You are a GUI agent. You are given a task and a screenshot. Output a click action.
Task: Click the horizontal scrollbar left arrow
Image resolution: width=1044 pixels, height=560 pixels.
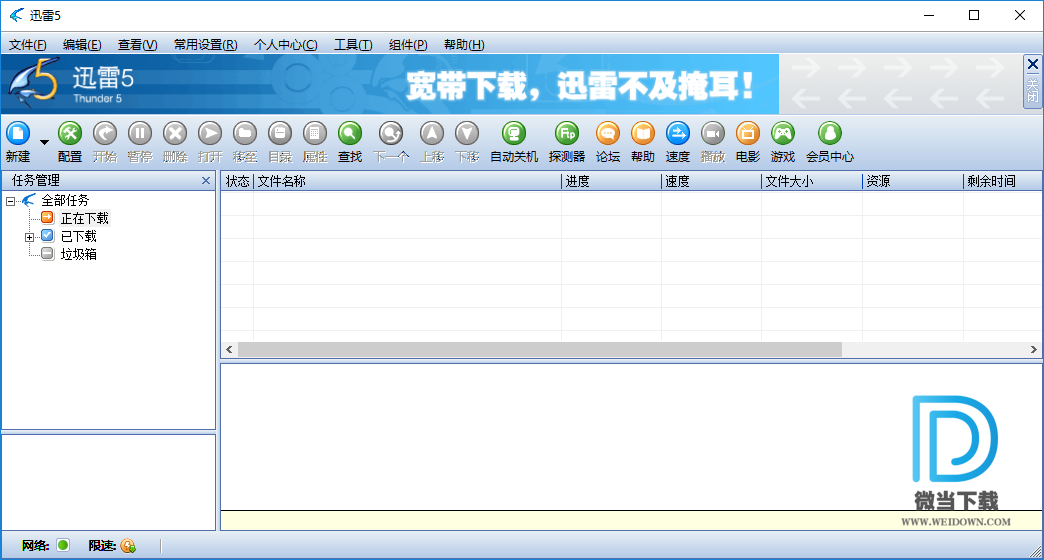pos(229,350)
